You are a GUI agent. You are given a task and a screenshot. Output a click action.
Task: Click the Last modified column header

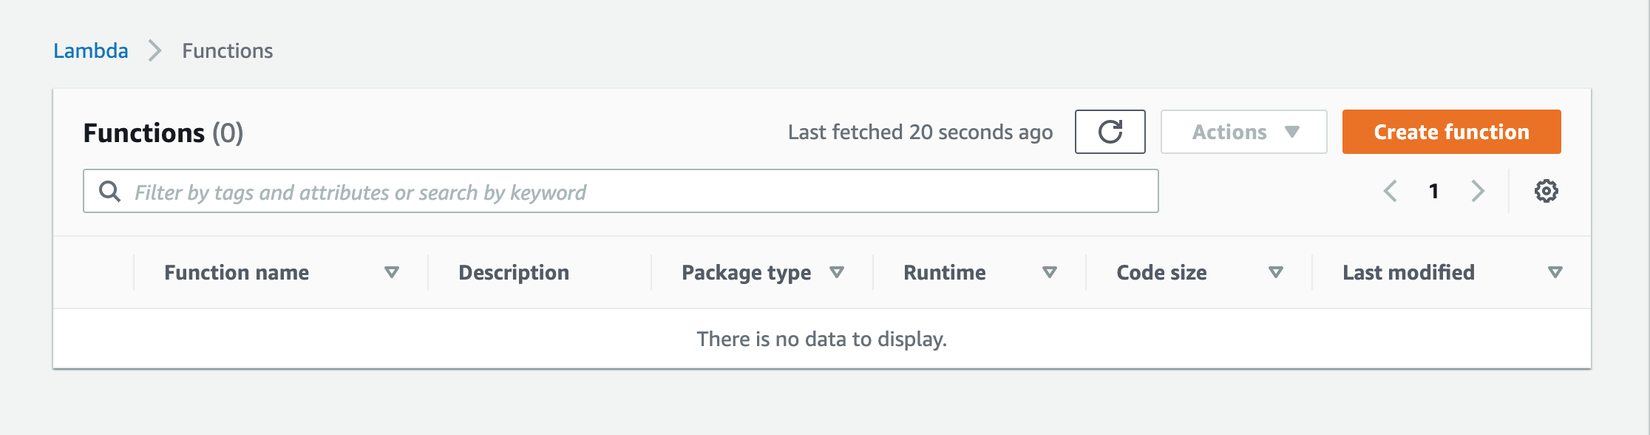coord(1408,272)
